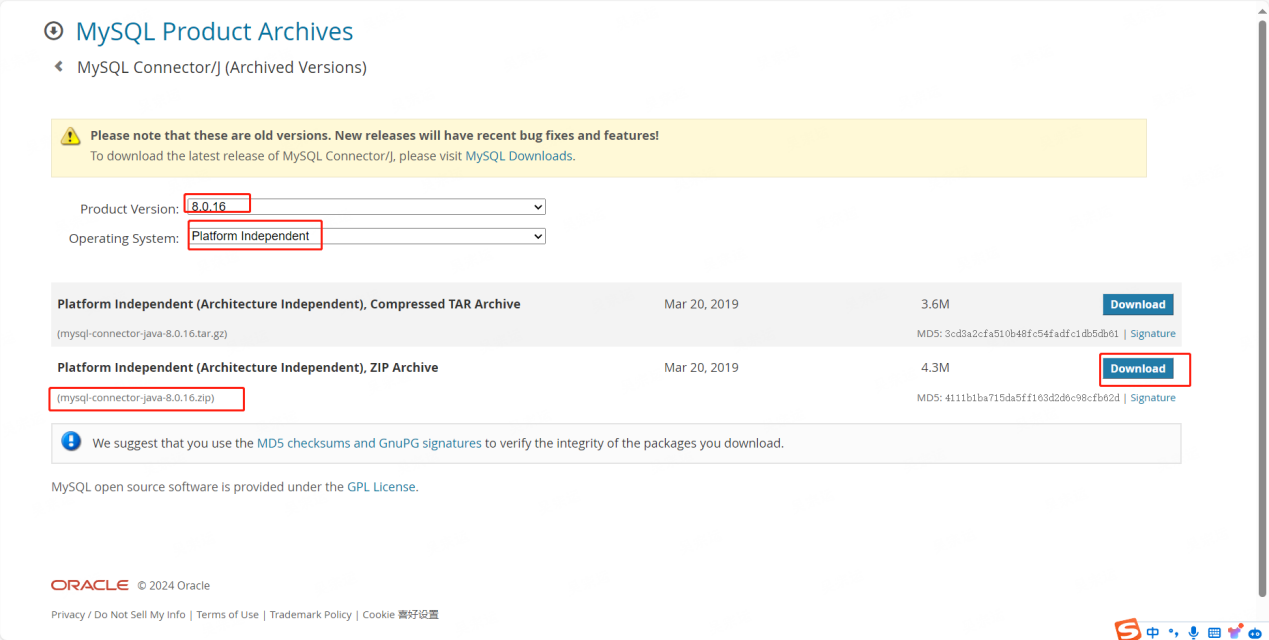
Task: Click the vertical page scrollbar
Action: 1262,310
